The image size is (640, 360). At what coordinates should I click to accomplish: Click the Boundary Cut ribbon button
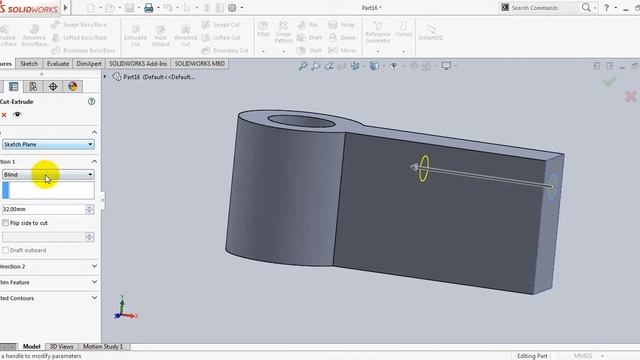[x=225, y=50]
